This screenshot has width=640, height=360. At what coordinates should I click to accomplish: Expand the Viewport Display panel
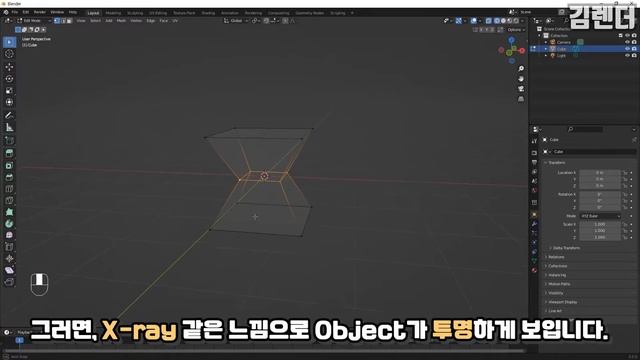562,302
